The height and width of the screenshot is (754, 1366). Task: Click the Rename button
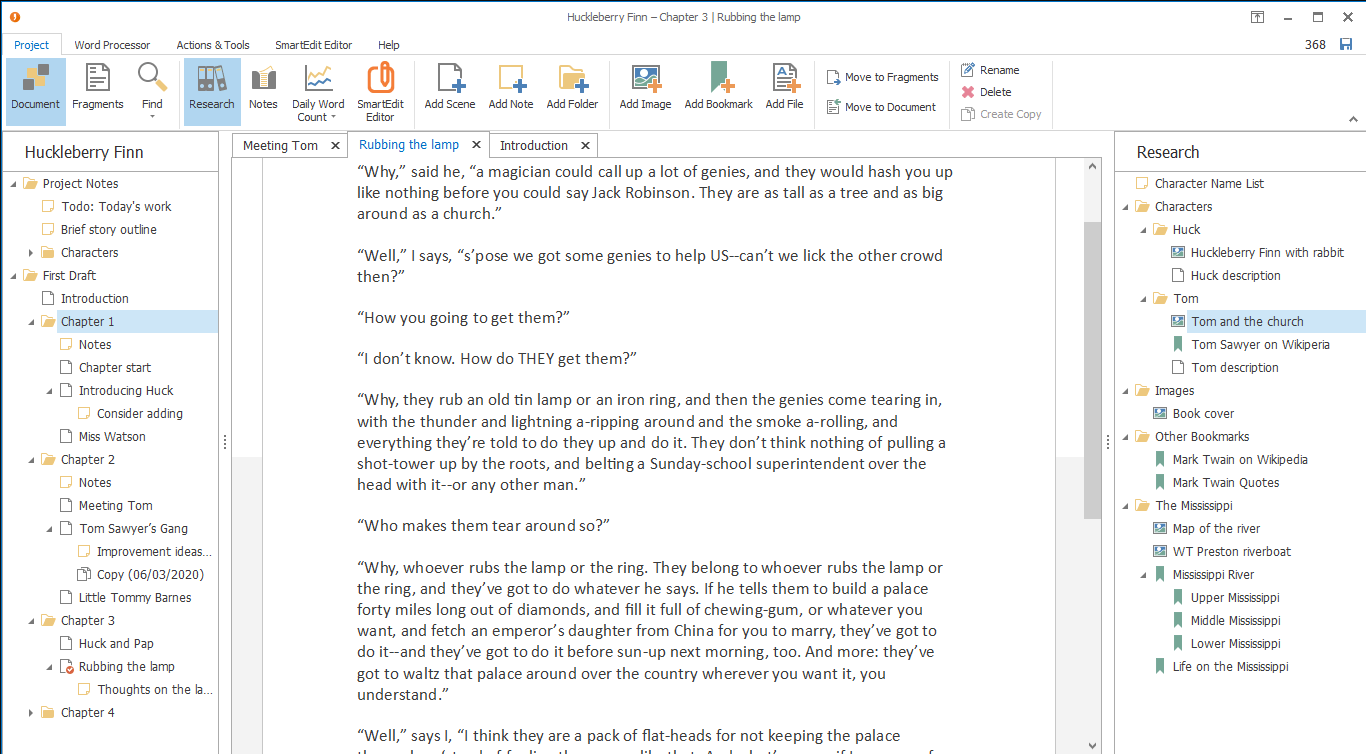[990, 70]
